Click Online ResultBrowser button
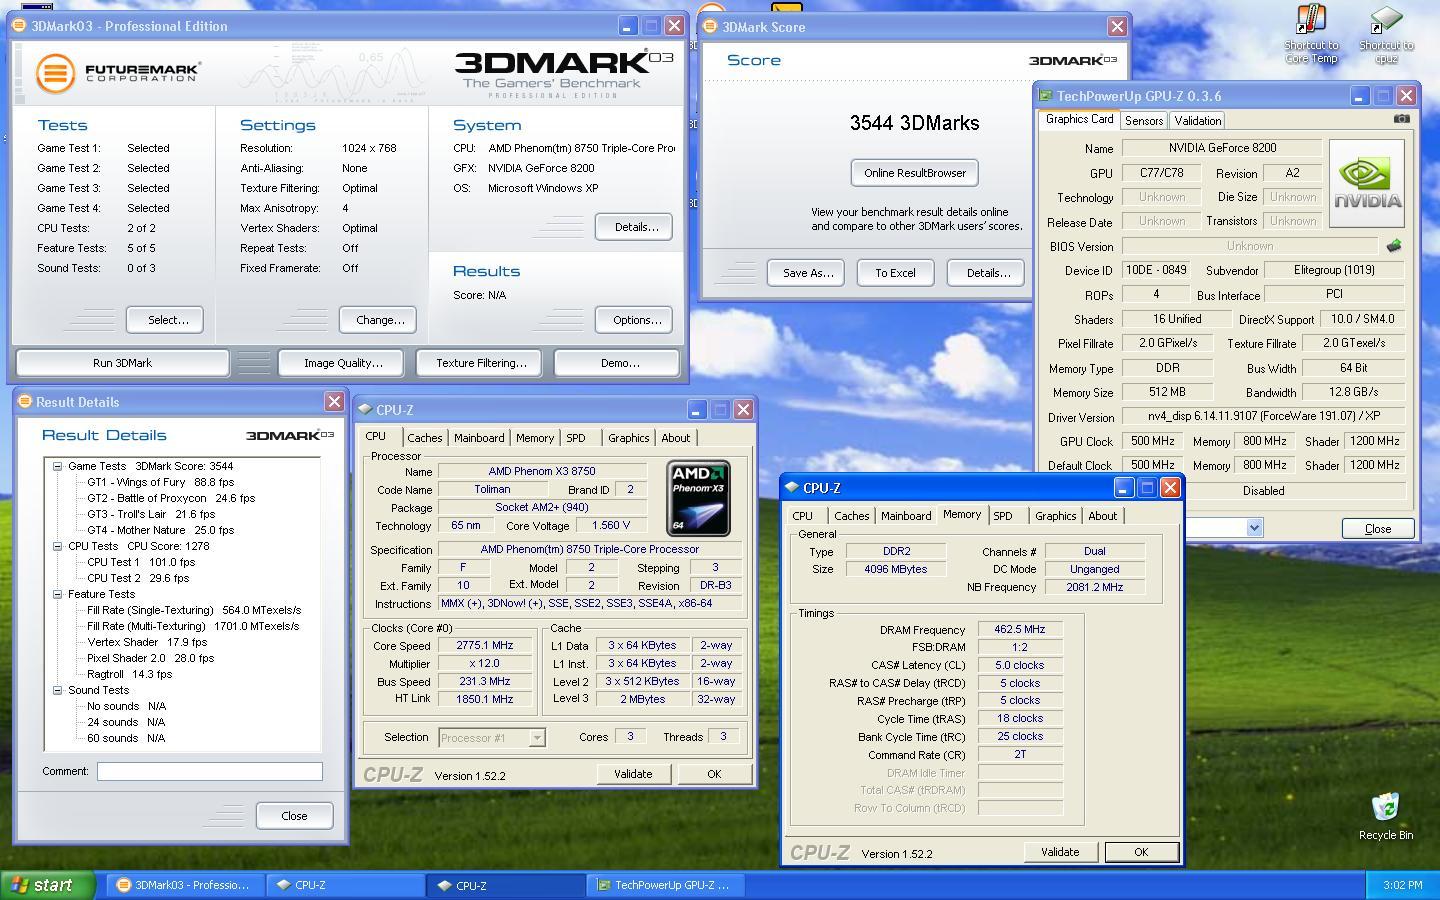1440x900 pixels. 914,173
